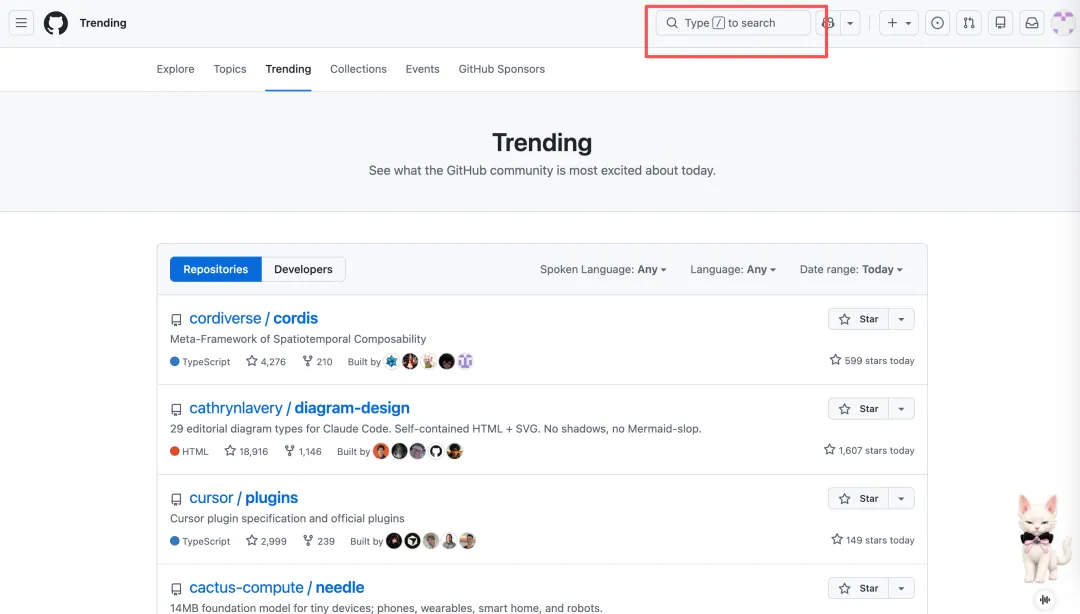Screen dimensions: 1080x614
Task: Star the cordiverse / cordis repository
Action: point(858,319)
